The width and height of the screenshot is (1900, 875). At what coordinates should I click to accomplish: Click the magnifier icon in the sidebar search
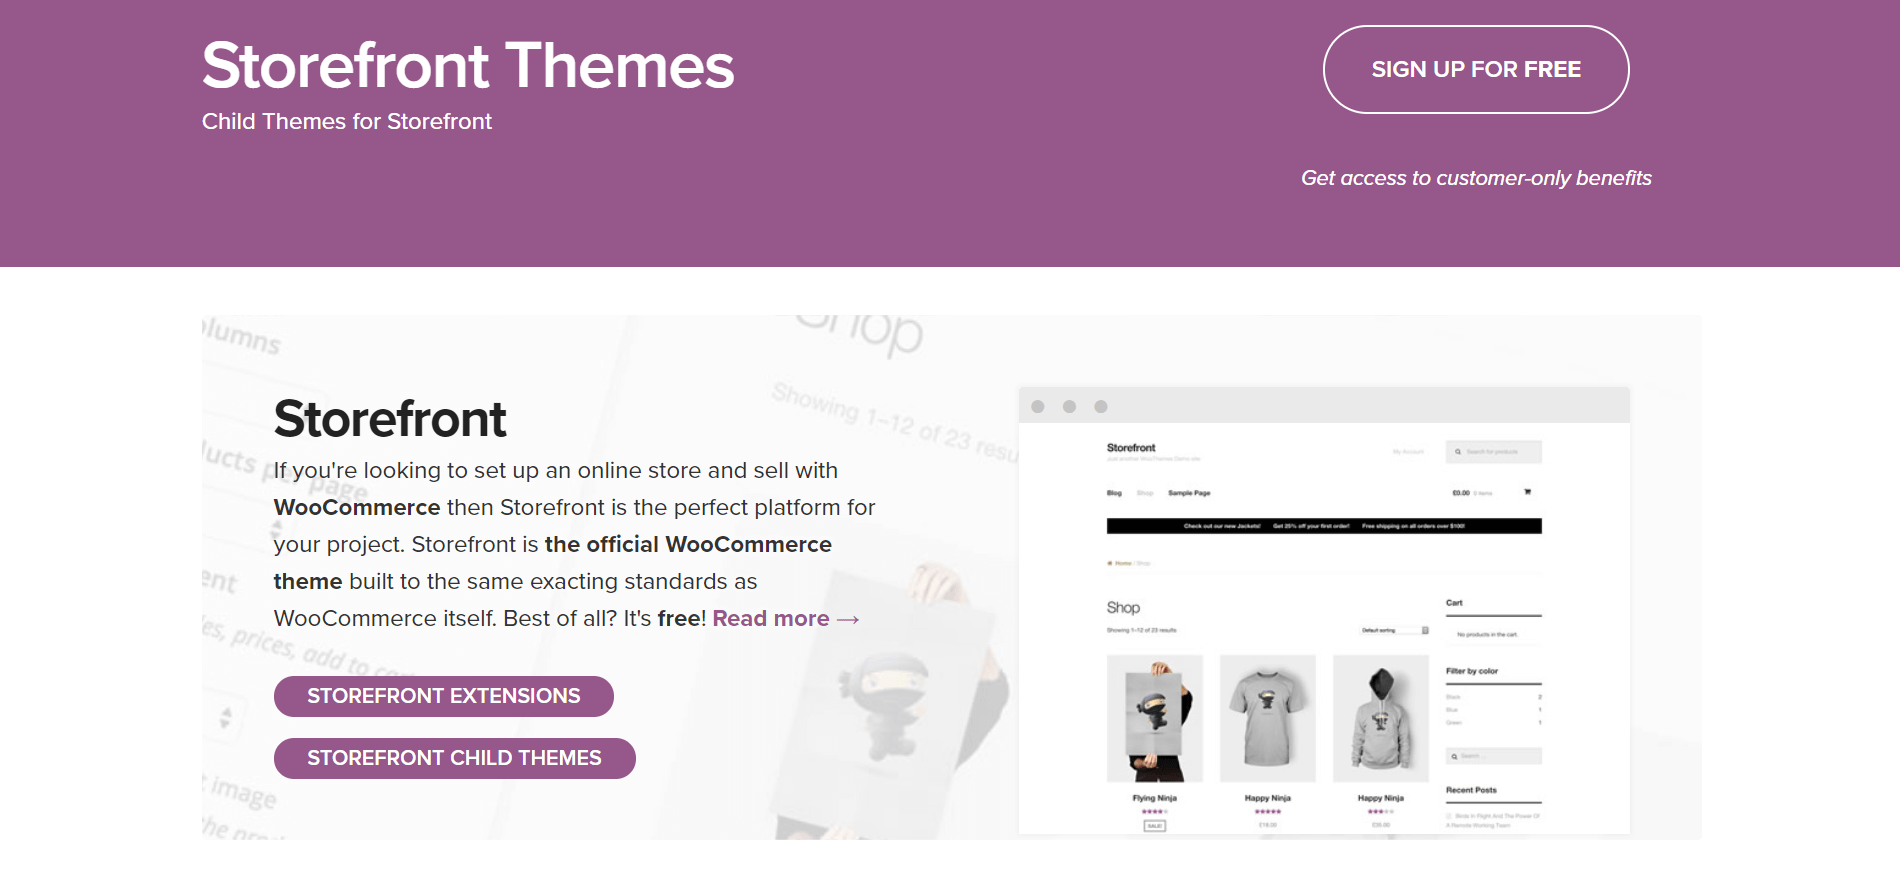1454,756
